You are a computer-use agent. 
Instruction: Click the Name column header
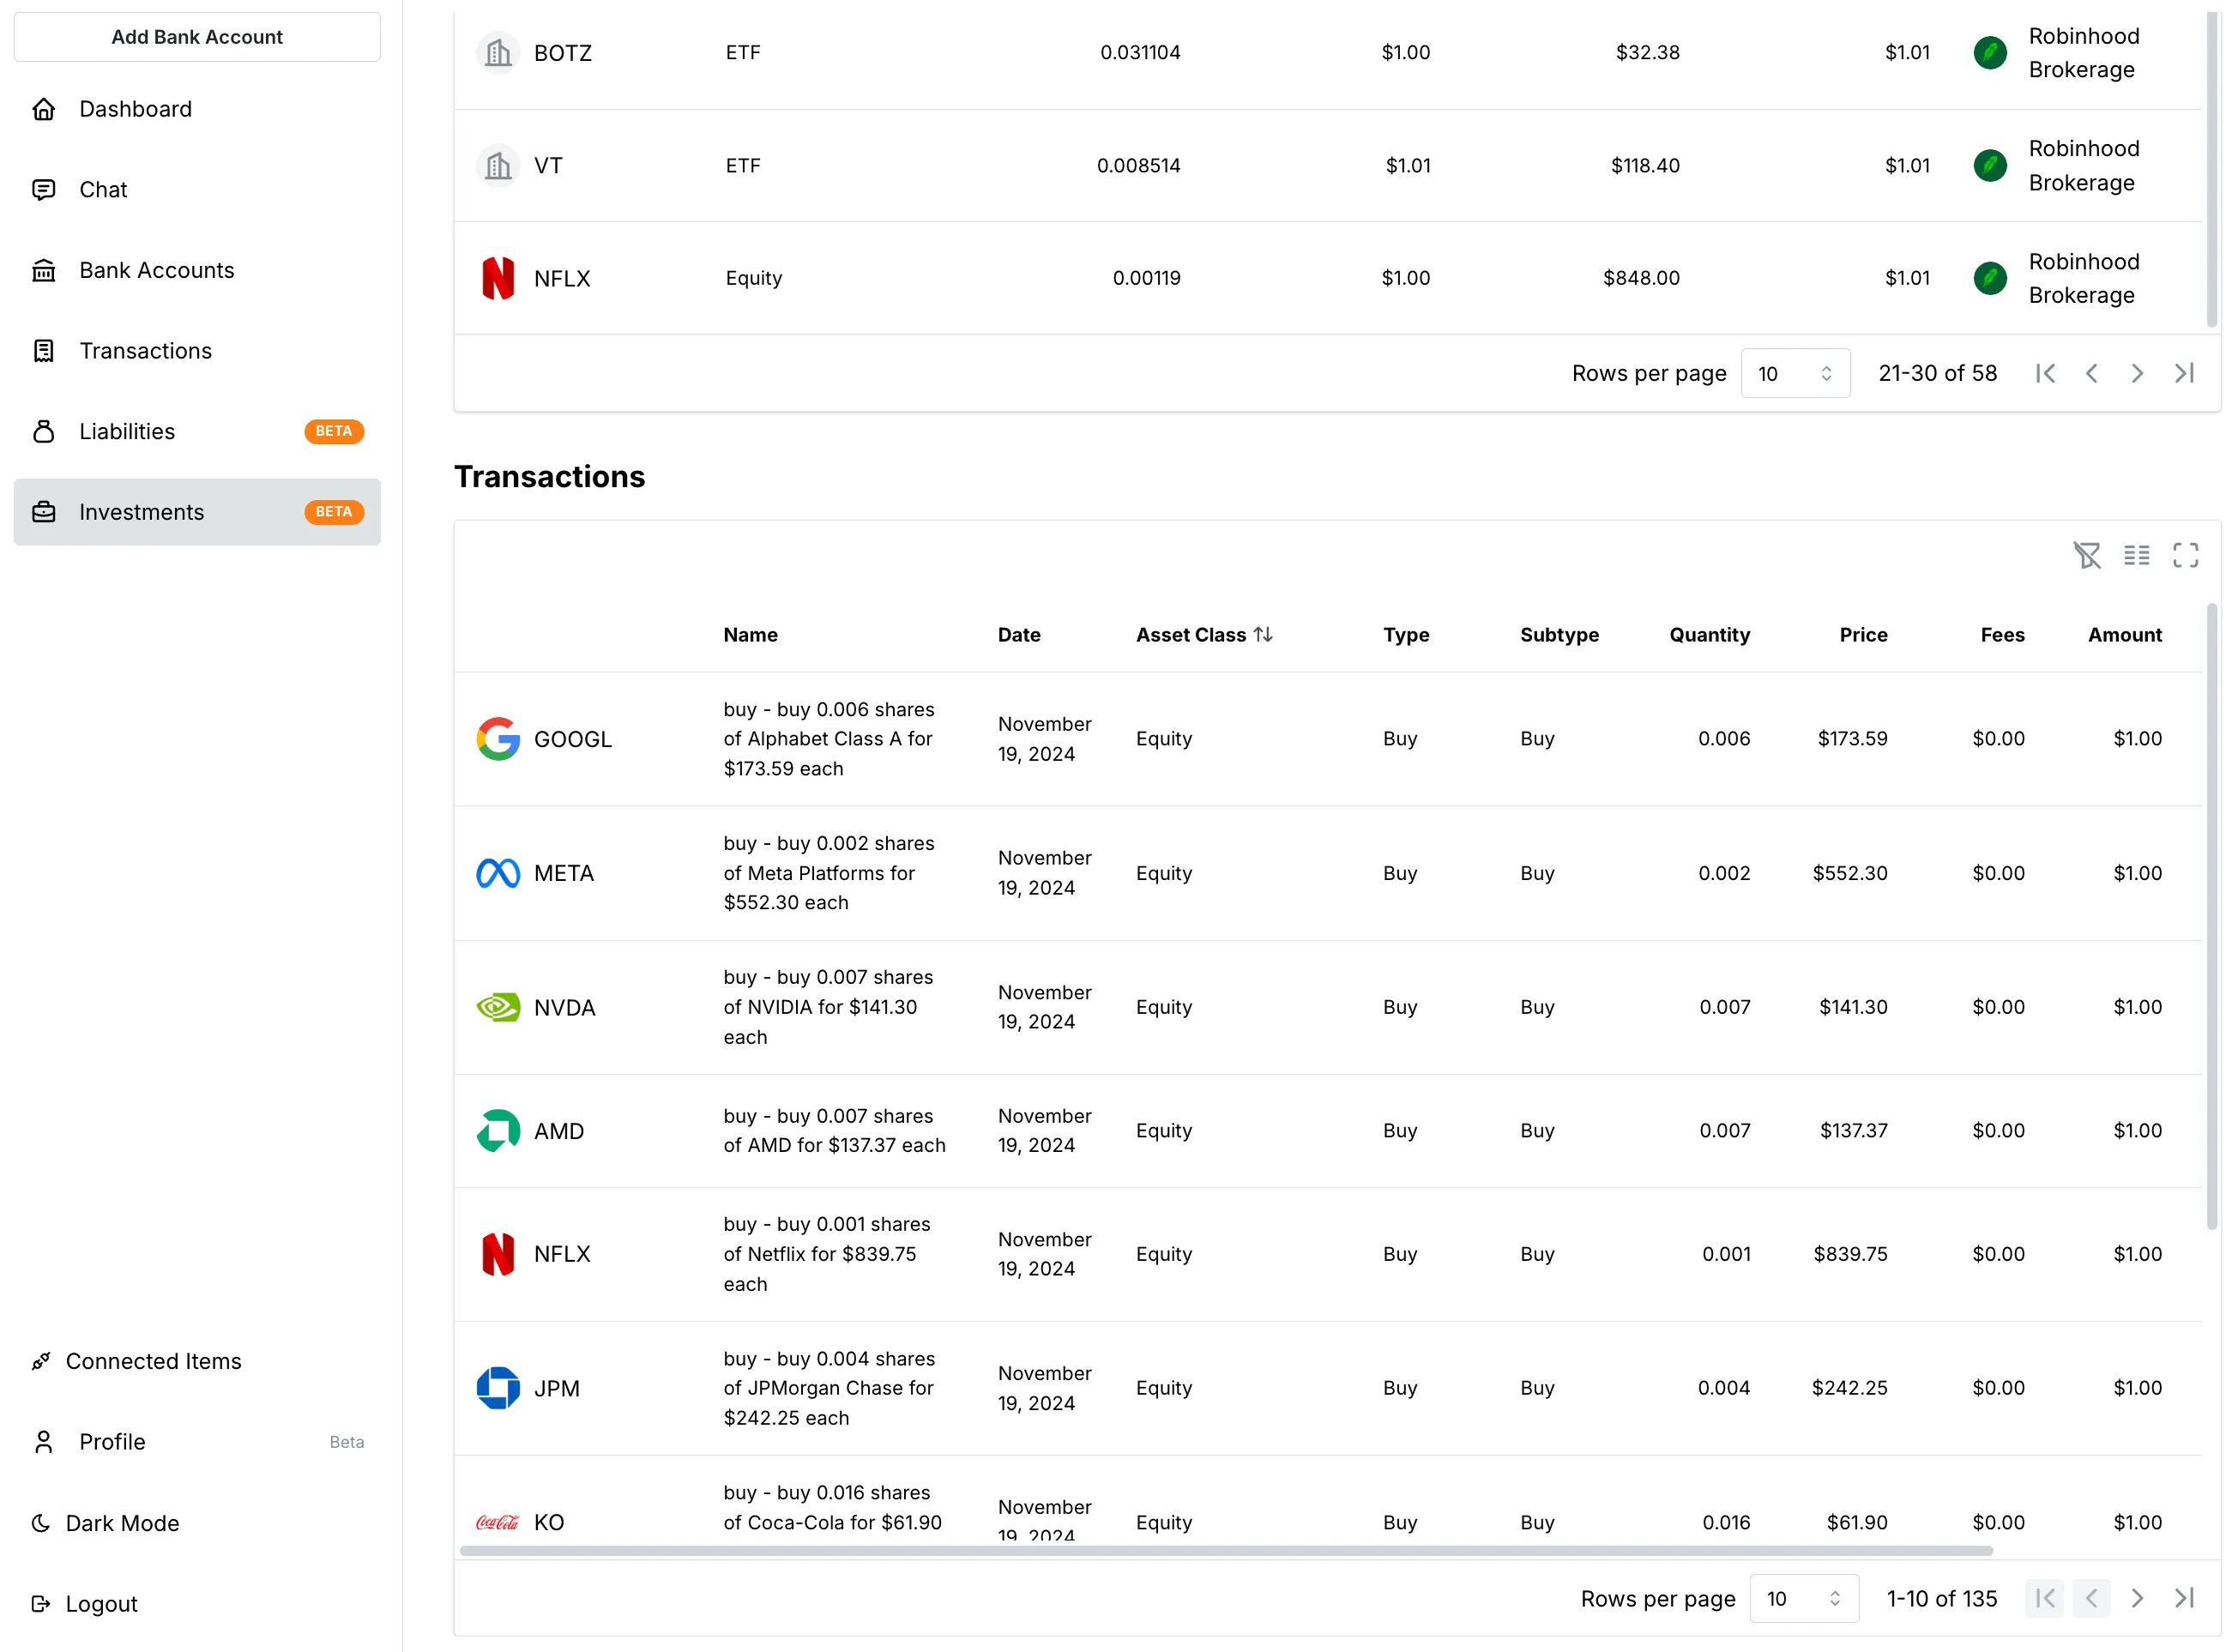(751, 635)
